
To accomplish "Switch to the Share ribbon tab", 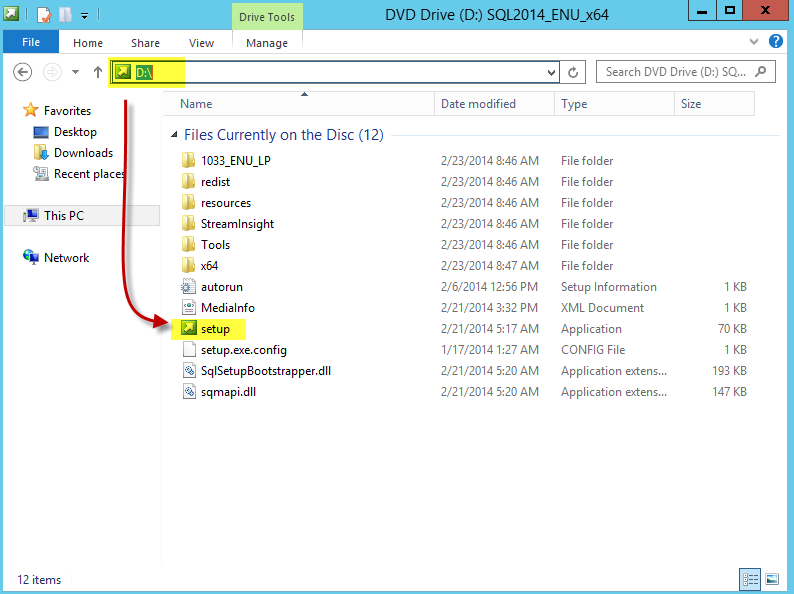I will coord(145,43).
